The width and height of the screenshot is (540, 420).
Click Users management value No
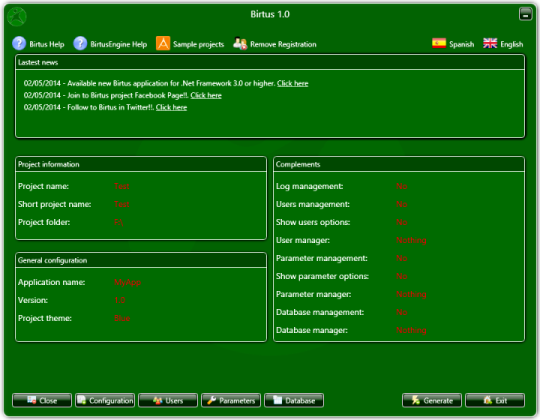tap(402, 204)
